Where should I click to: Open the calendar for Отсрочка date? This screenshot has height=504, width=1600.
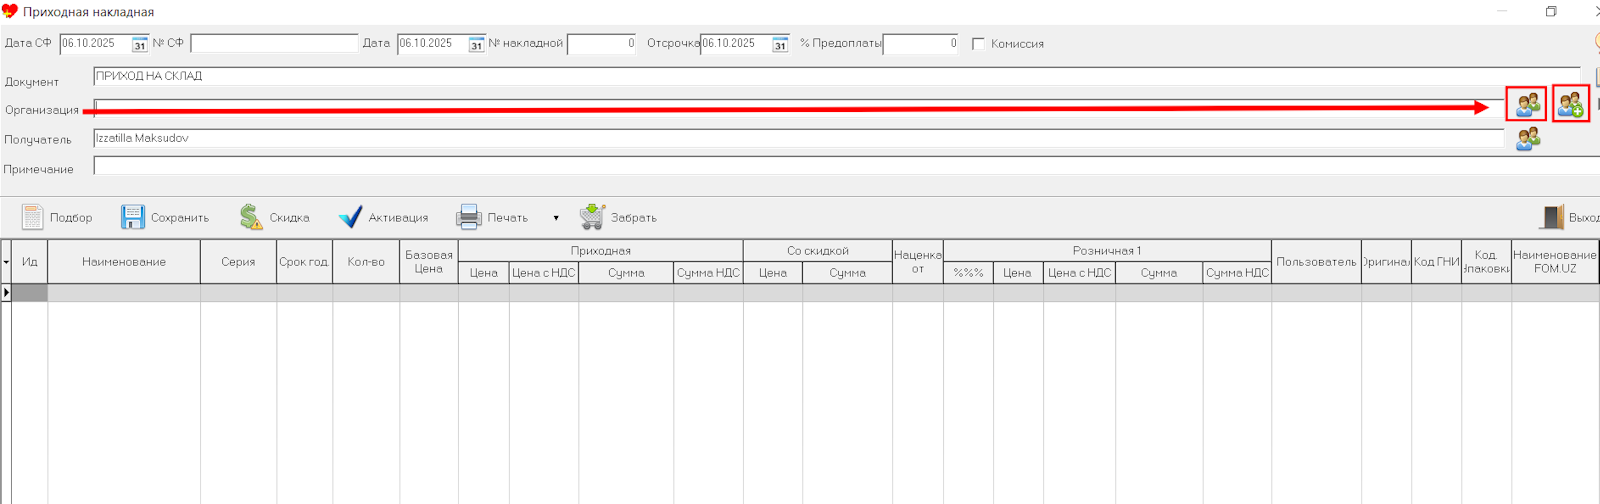point(780,44)
